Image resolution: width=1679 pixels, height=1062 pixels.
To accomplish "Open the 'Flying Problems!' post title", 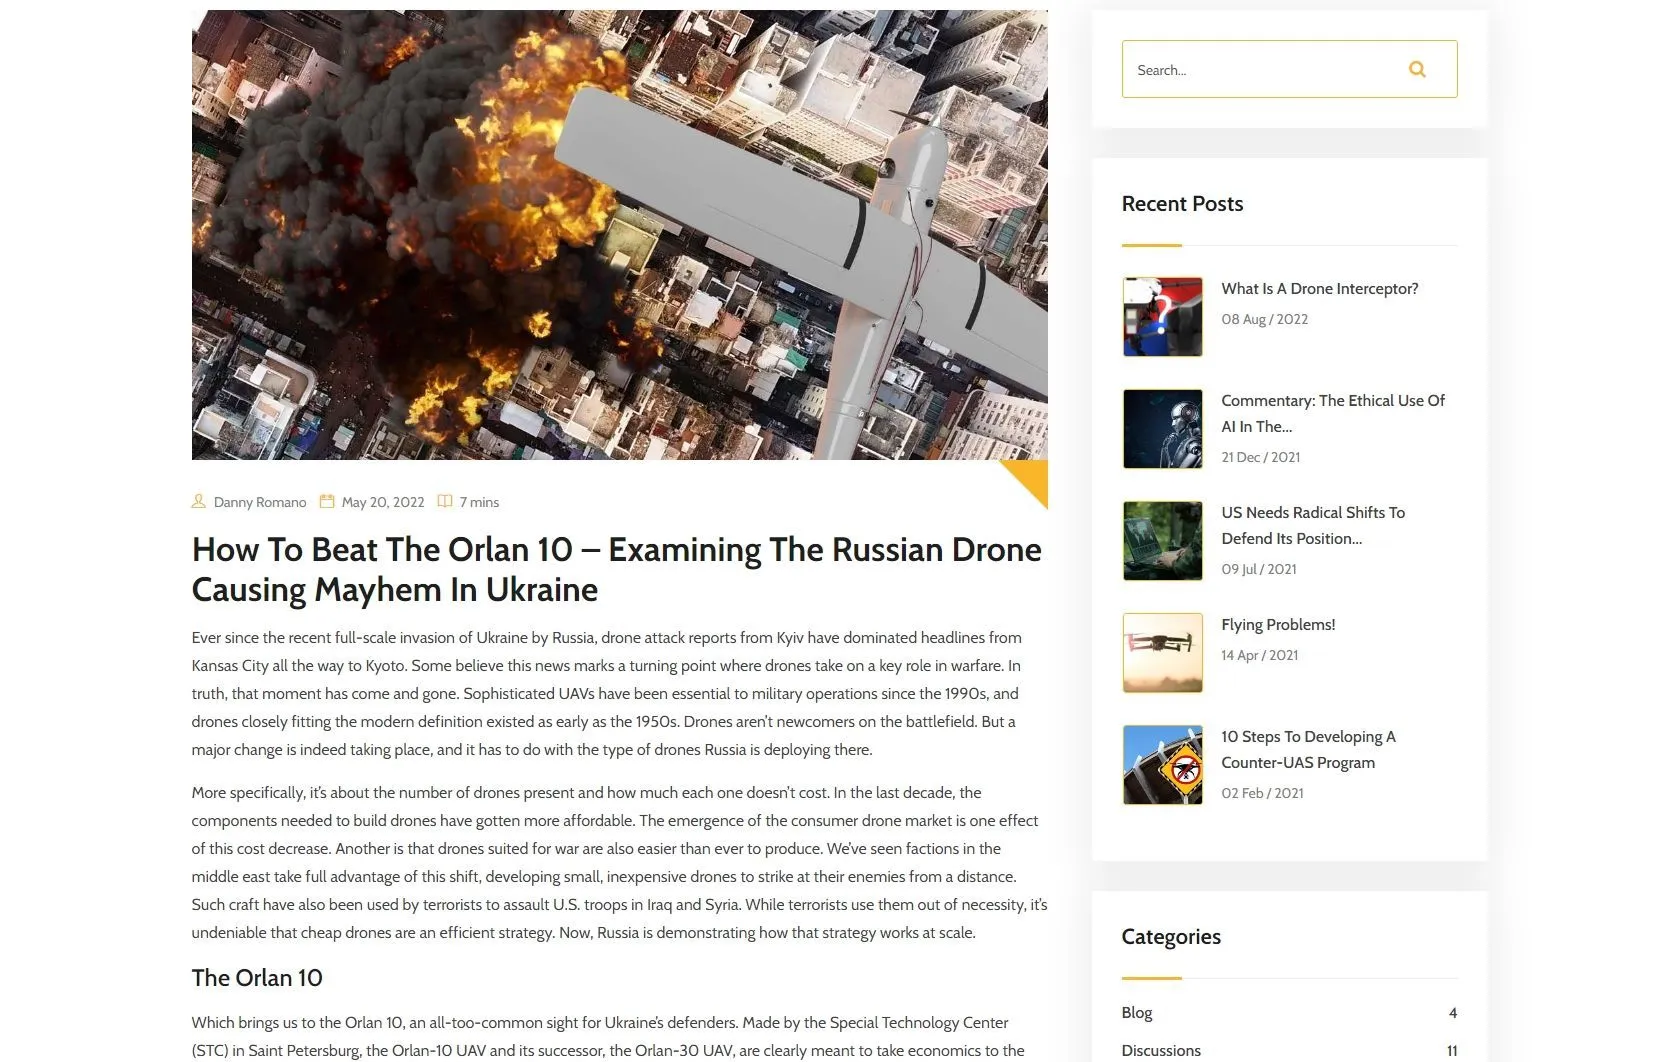I will point(1277,625).
